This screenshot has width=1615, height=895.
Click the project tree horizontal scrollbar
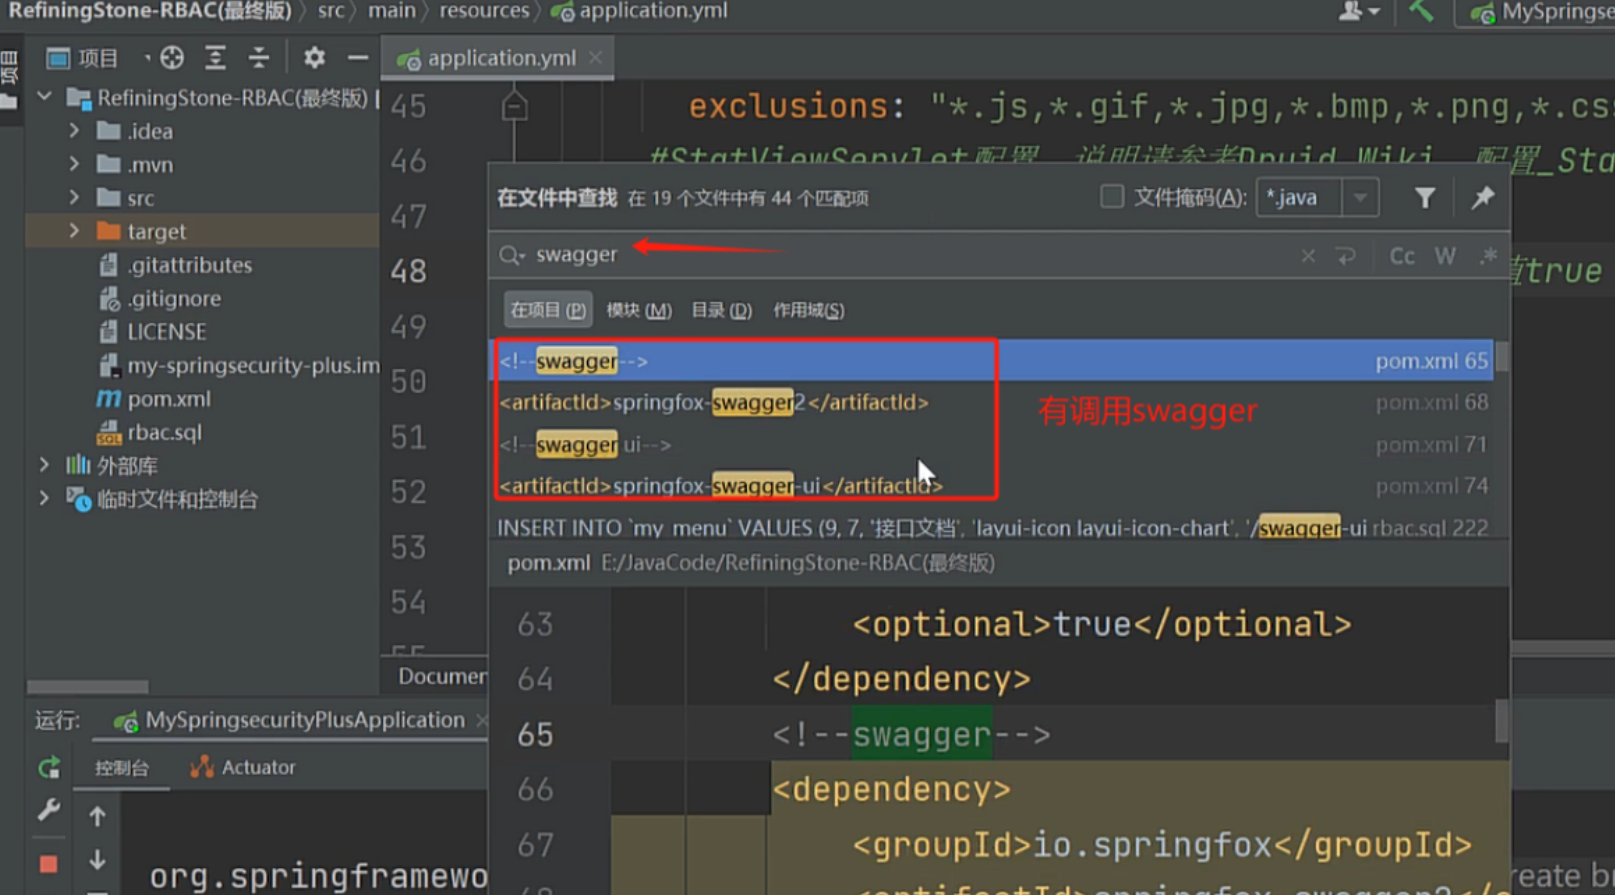(88, 687)
